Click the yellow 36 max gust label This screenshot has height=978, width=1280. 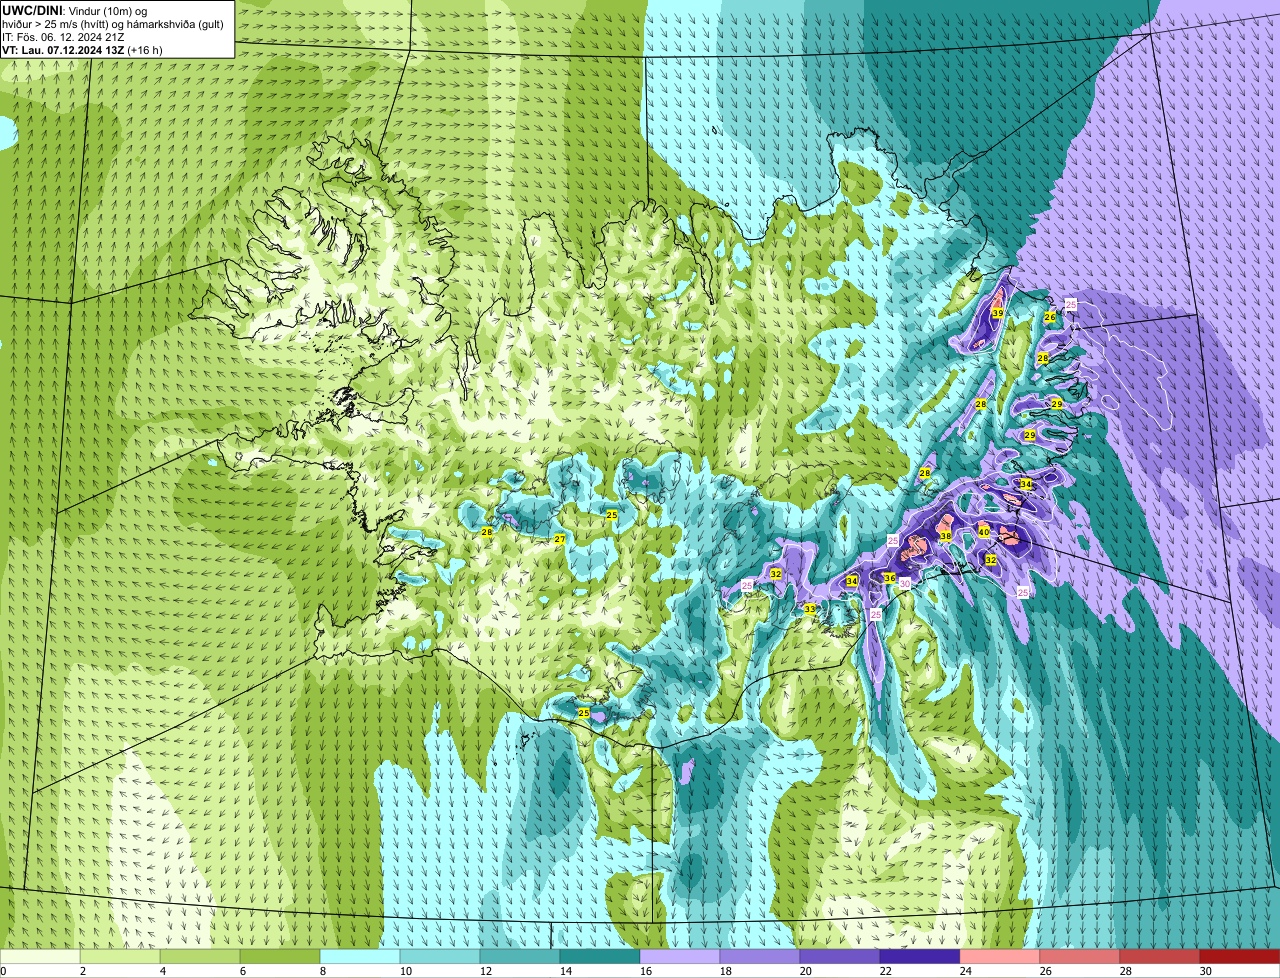pyautogui.click(x=889, y=578)
